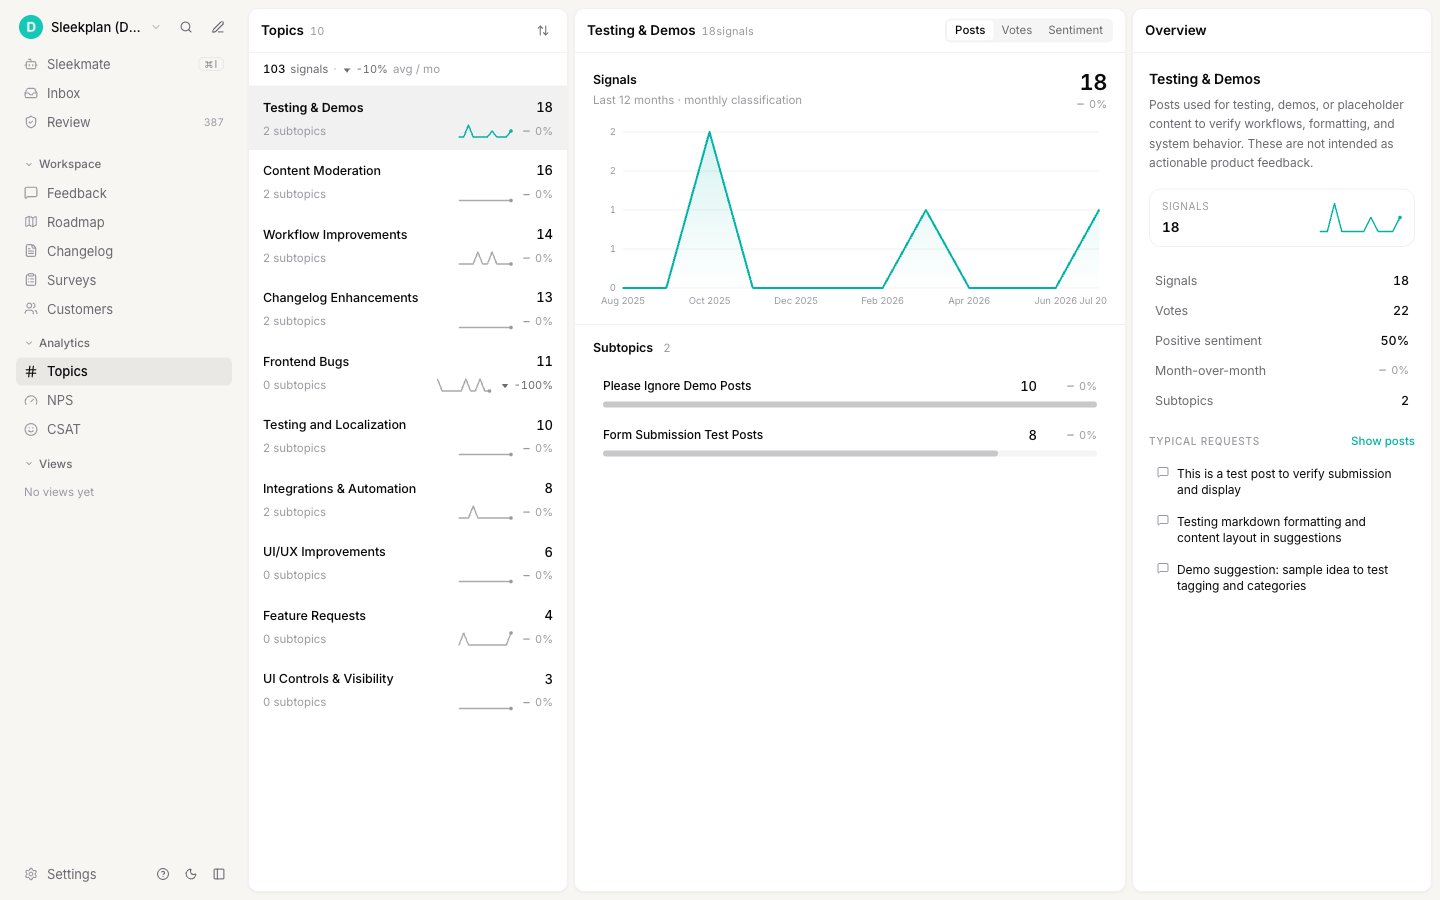Open the Please Ignore Demo Posts subtopic
Screen dimensions: 1440x900
coord(850,390)
